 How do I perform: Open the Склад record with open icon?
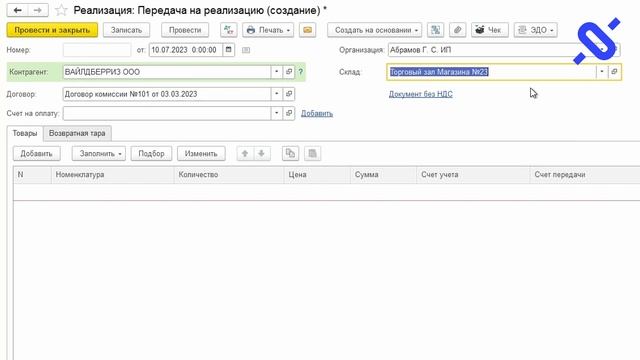[614, 72]
